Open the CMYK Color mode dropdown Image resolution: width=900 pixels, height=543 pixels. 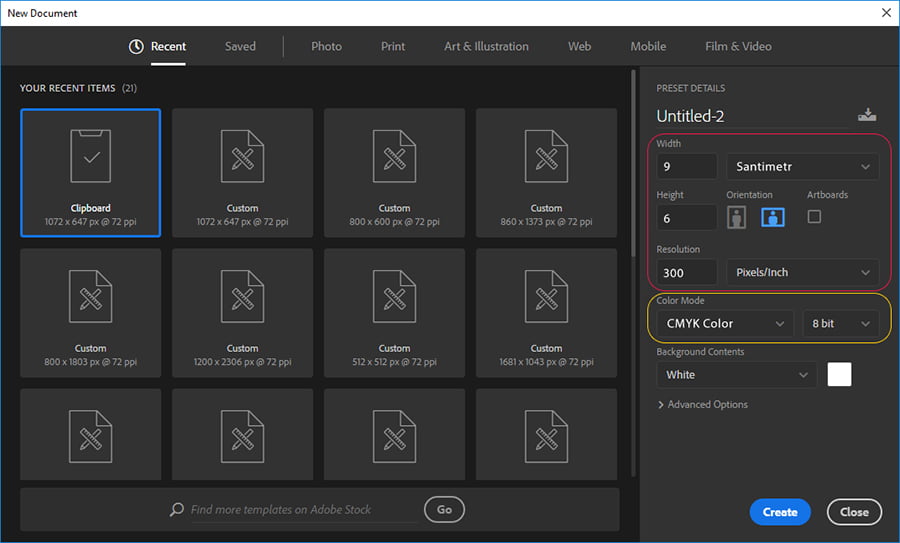[x=725, y=324]
